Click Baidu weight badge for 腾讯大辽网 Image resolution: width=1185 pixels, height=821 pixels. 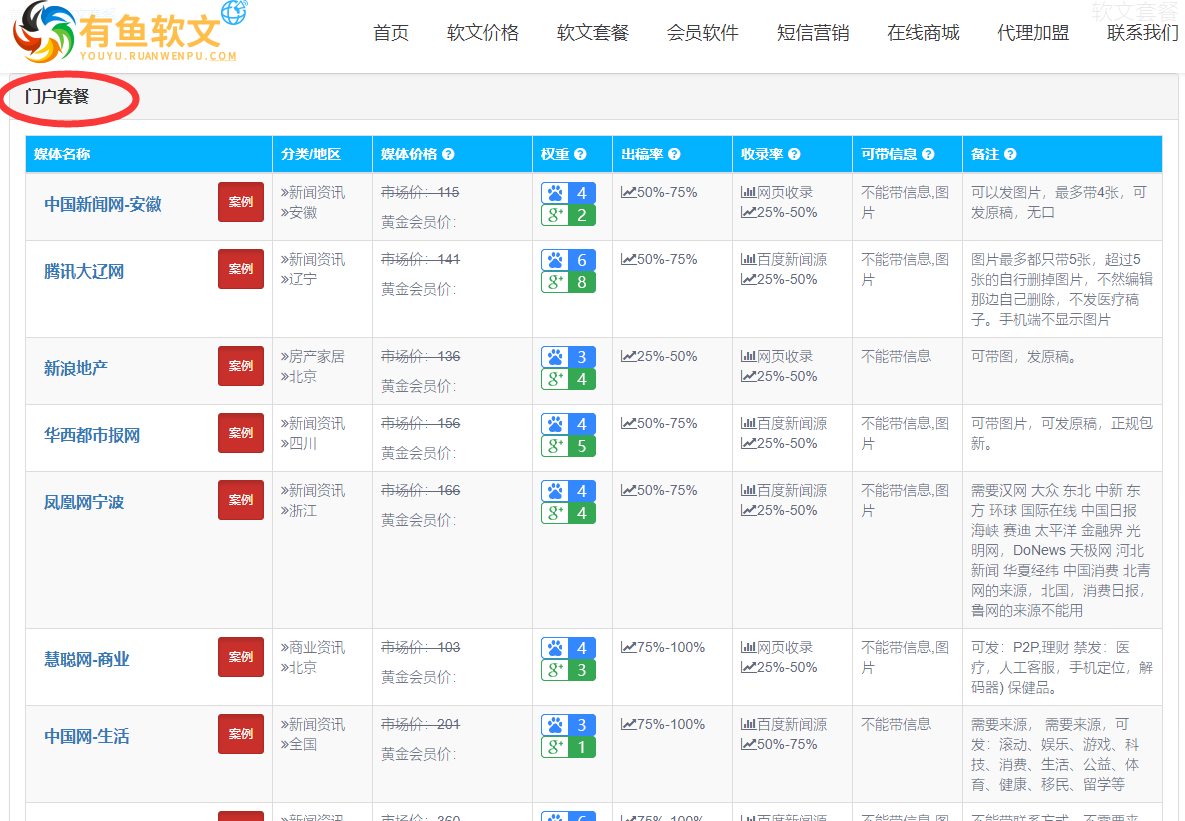(568, 260)
